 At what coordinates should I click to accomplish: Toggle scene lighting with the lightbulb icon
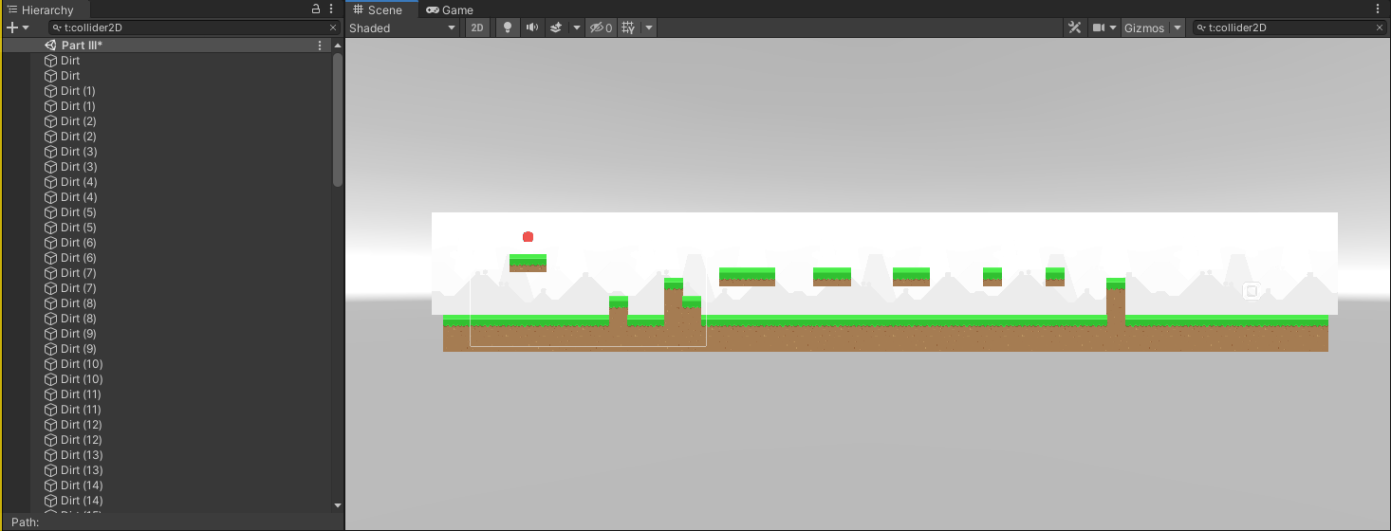[x=508, y=28]
